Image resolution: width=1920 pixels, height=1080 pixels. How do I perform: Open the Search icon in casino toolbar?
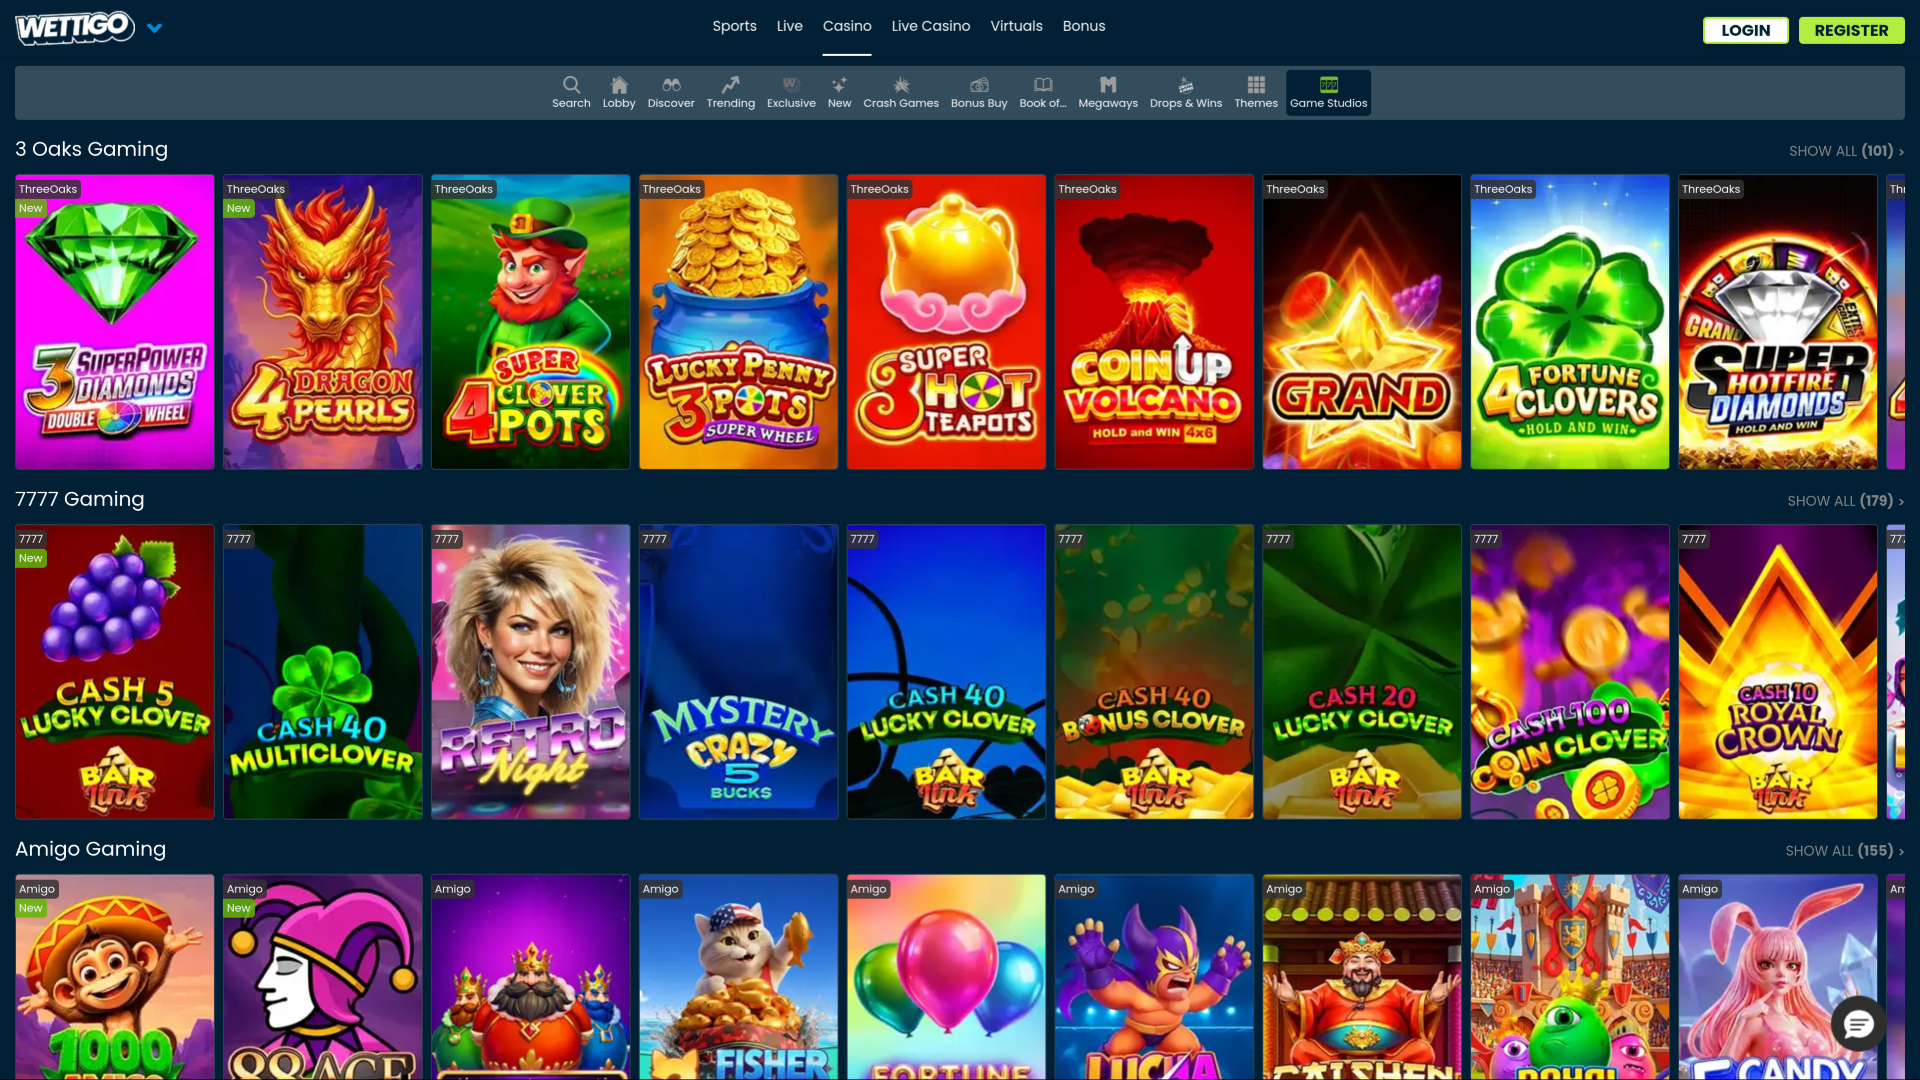(571, 92)
